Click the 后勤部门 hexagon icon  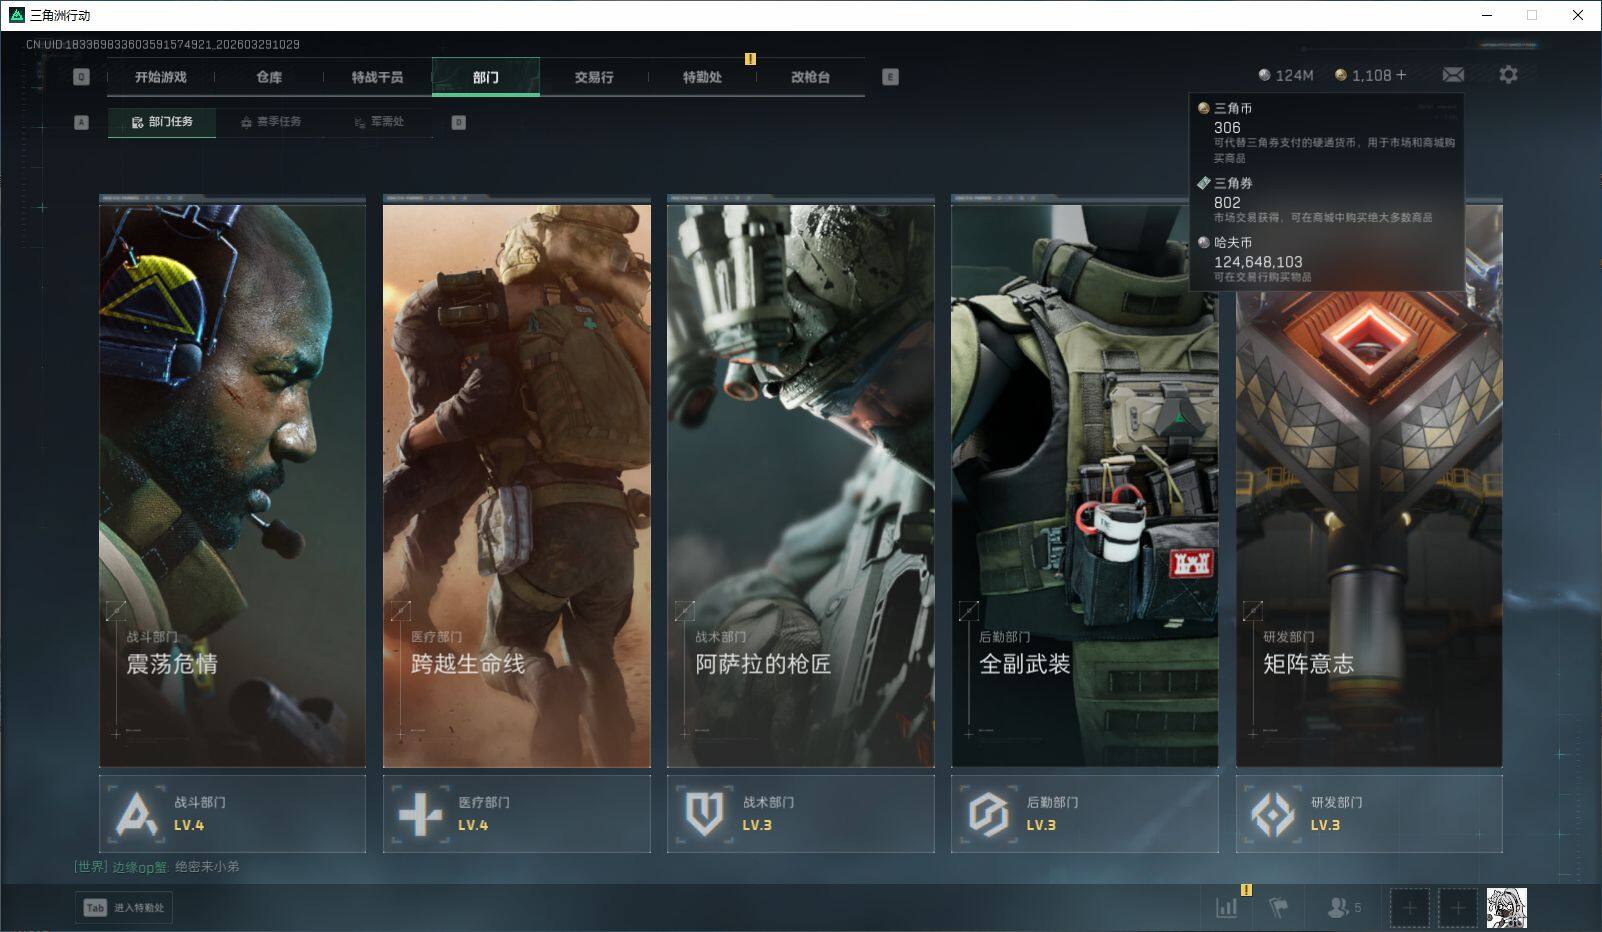[x=988, y=814]
